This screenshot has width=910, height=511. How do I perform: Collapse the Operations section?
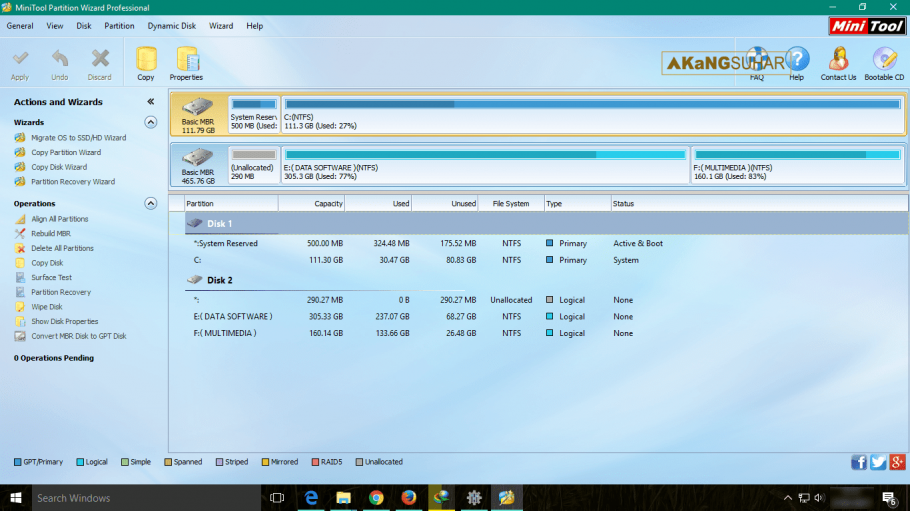151,203
